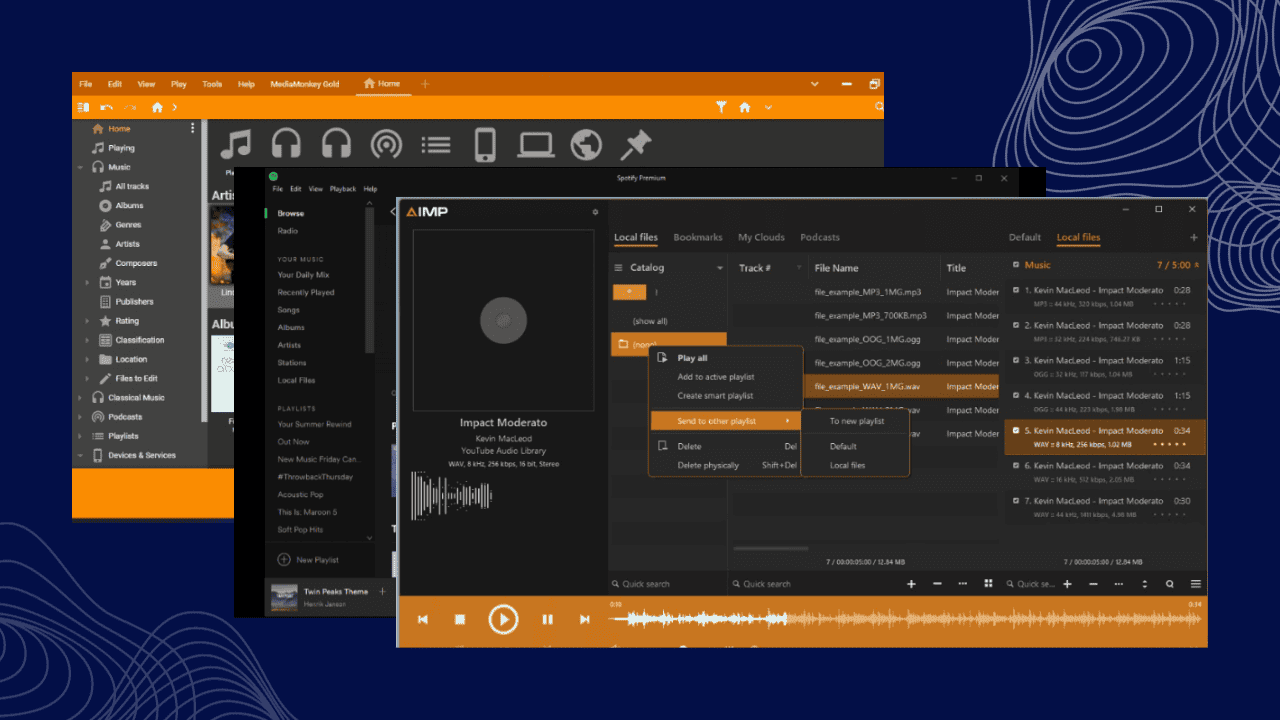This screenshot has height=720, width=1280.
Task: Toggle checkbox for track 1 Kevin MacLeod
Action: coord(1016,290)
